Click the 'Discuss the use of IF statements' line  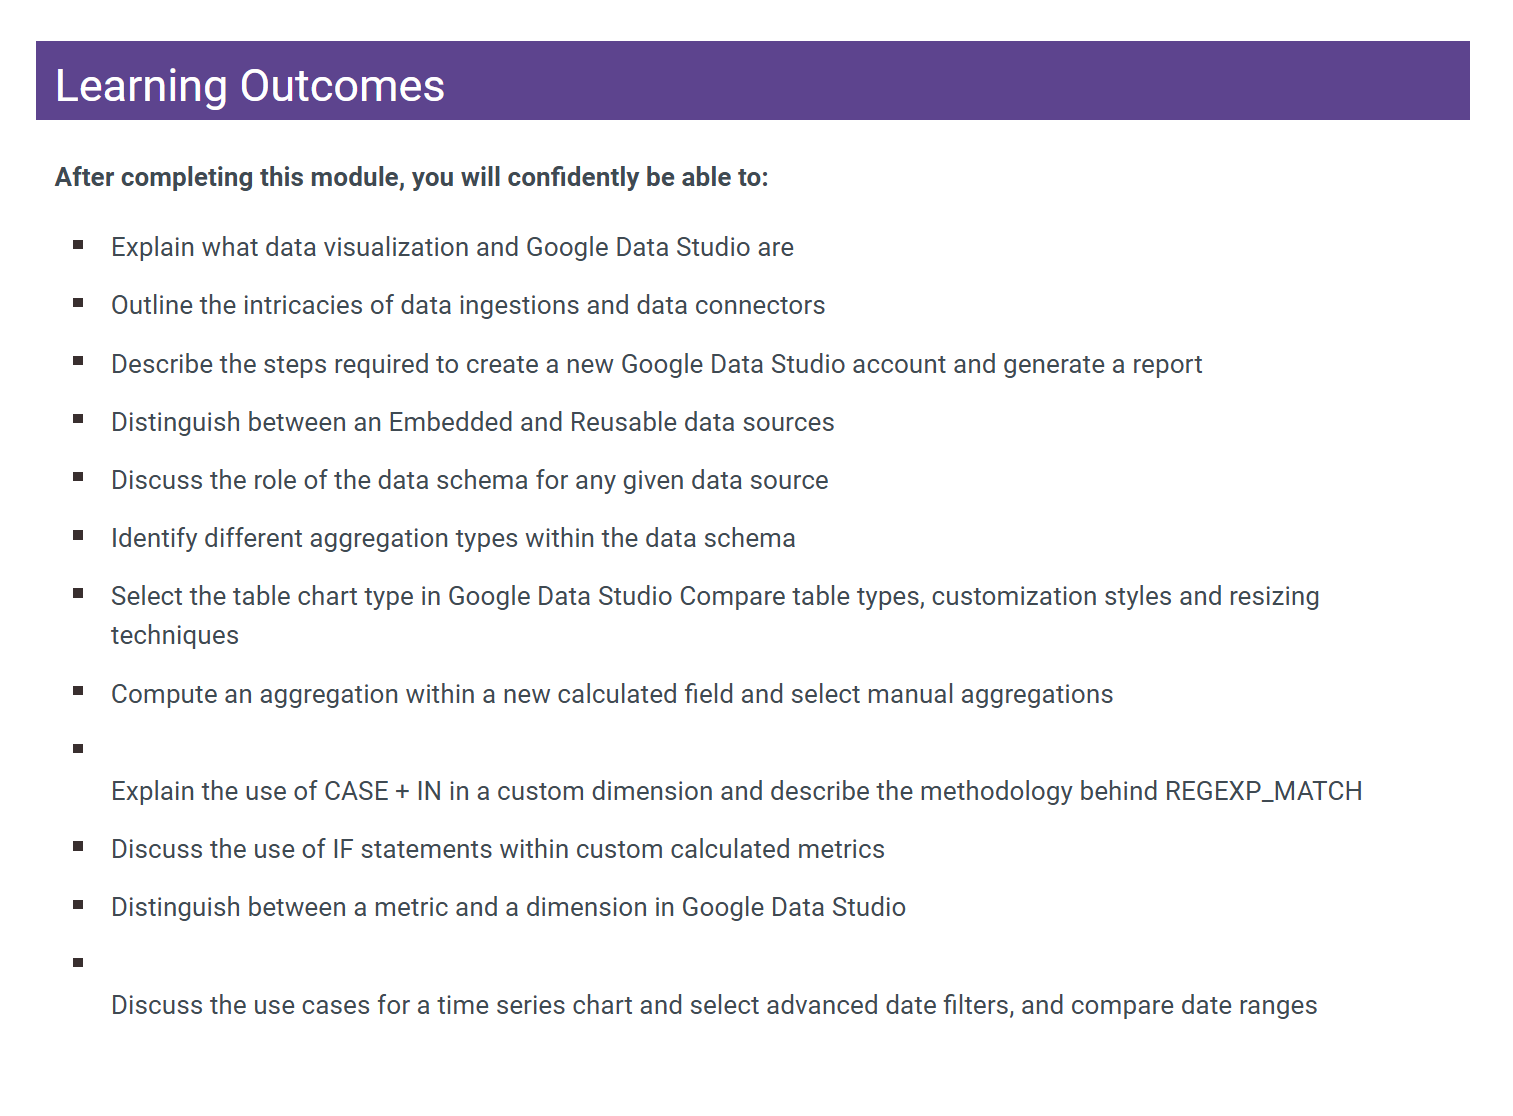pos(497,849)
